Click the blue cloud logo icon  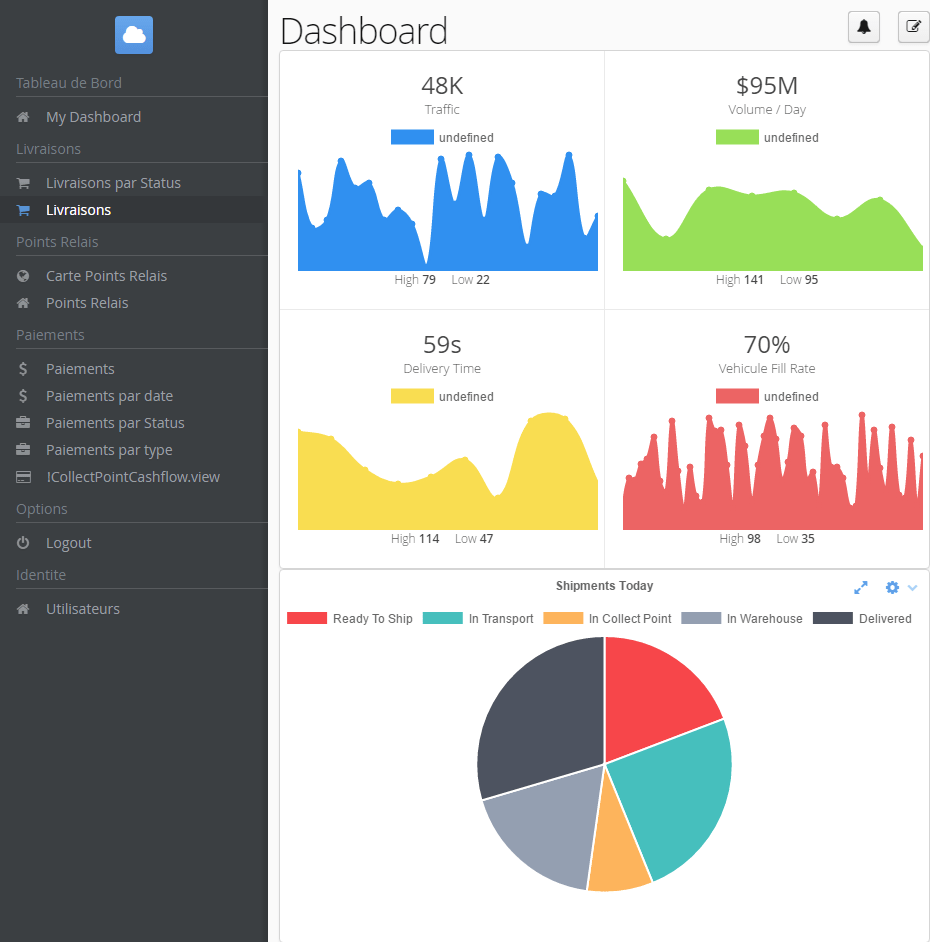134,35
